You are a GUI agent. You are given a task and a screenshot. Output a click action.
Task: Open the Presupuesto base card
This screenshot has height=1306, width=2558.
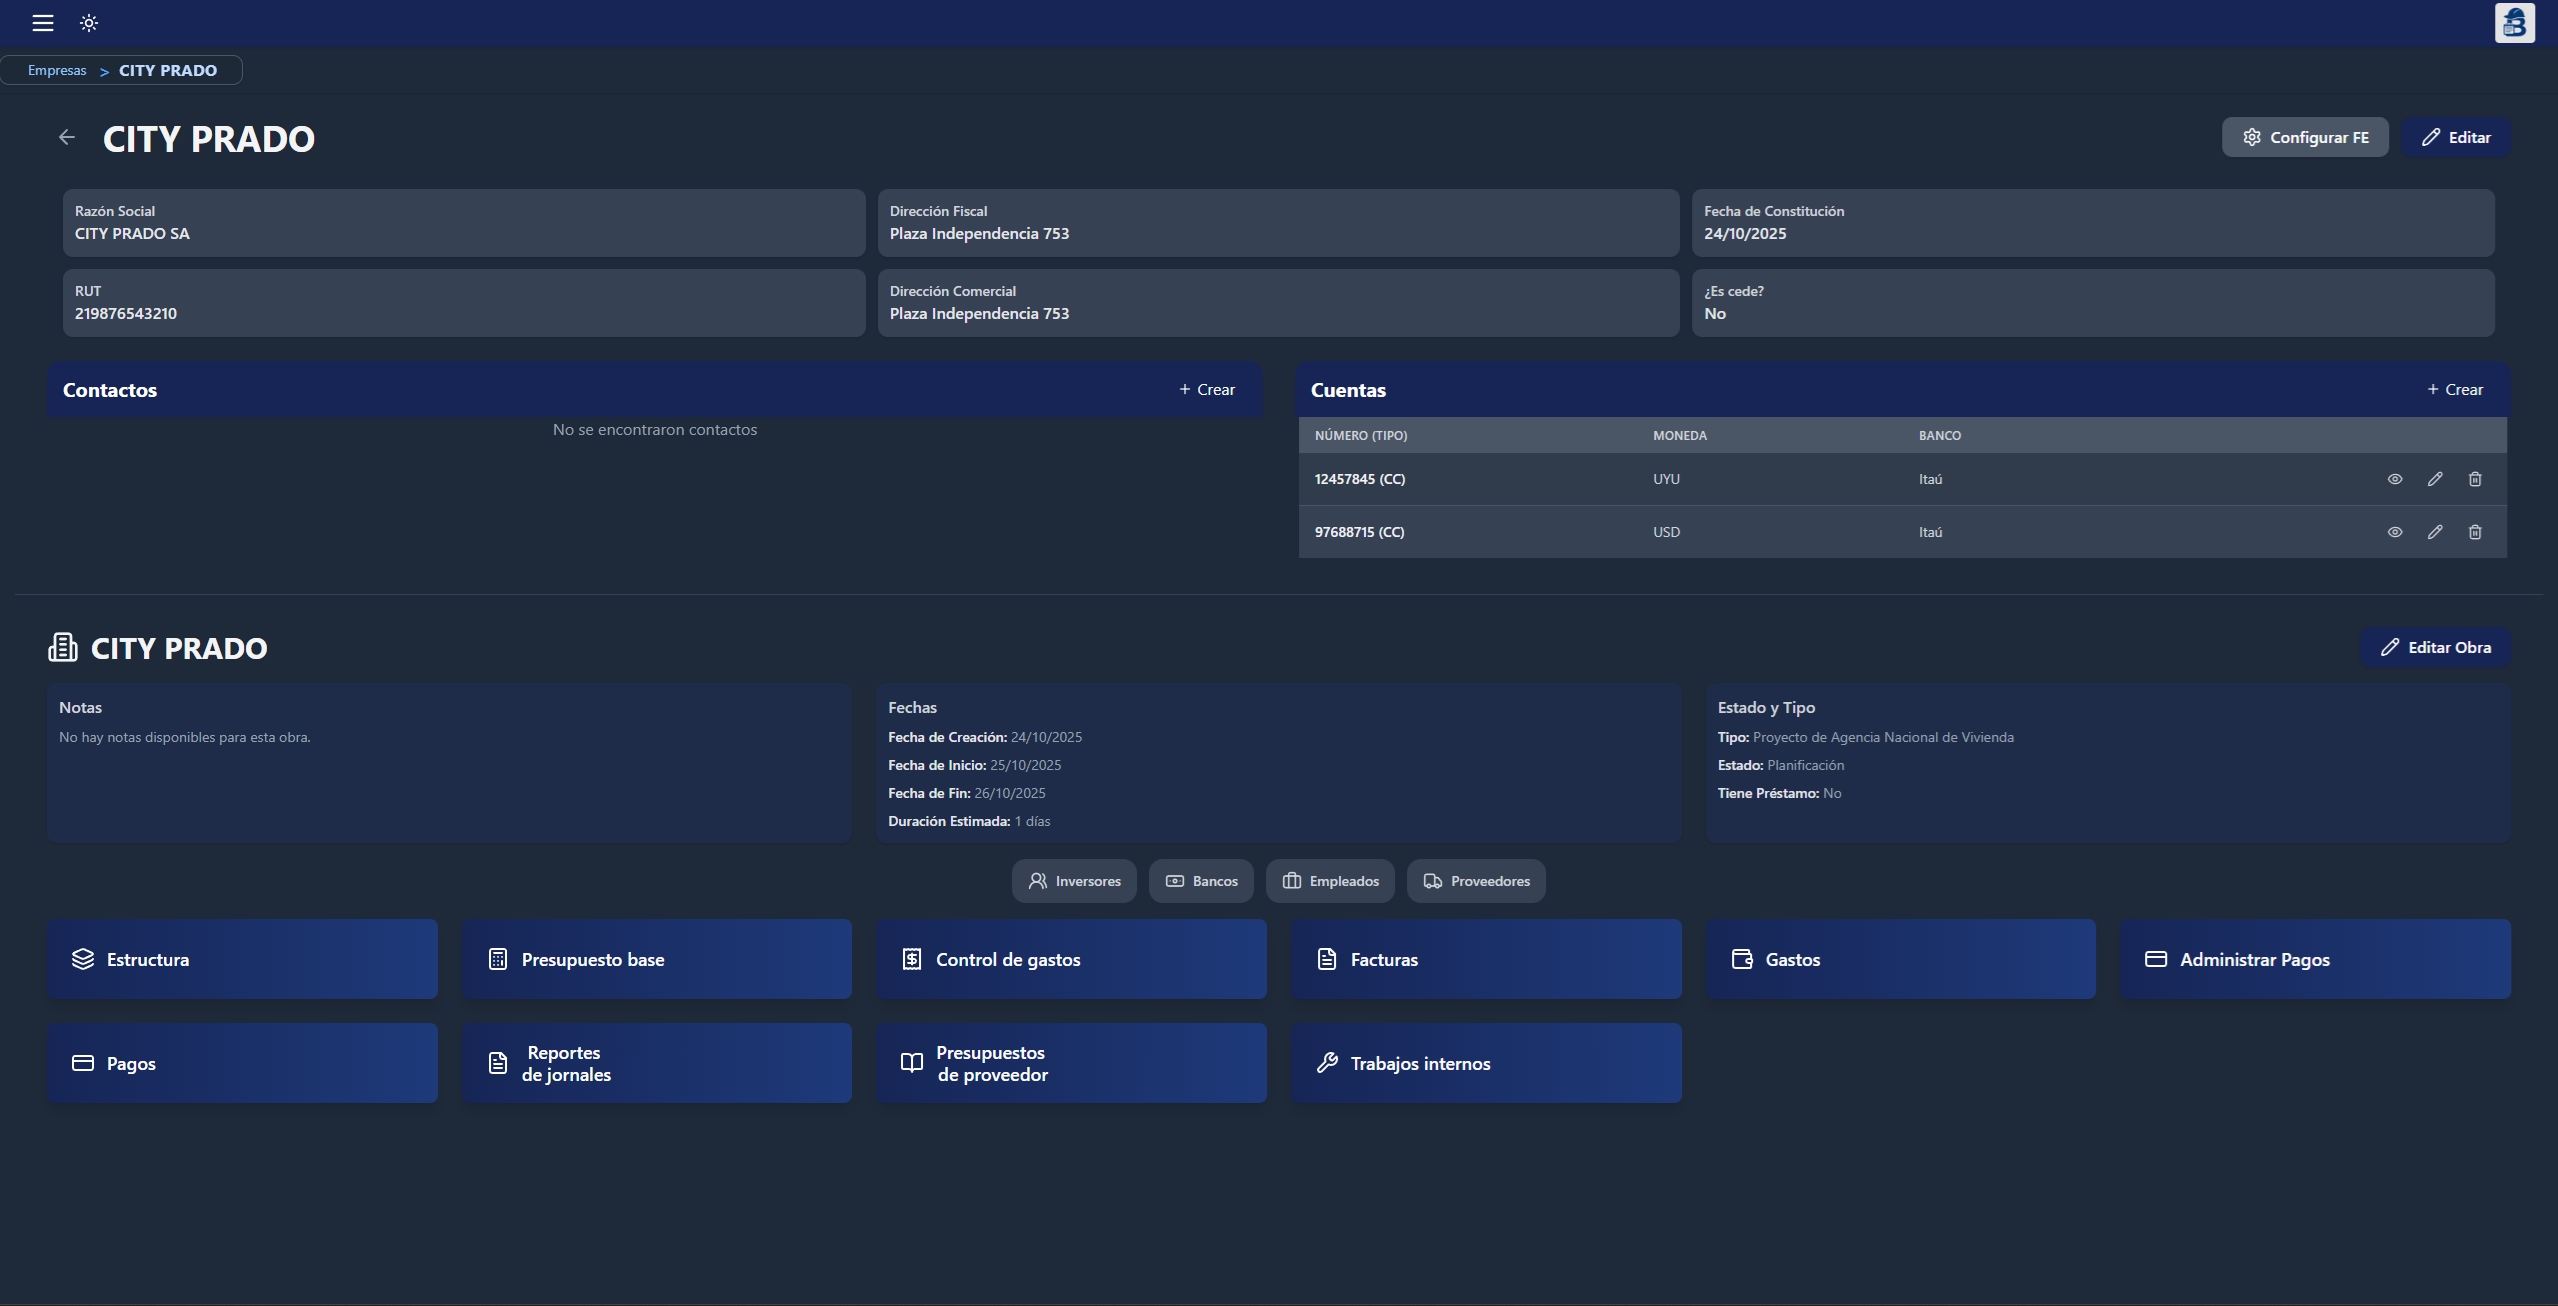pyautogui.click(x=657, y=959)
